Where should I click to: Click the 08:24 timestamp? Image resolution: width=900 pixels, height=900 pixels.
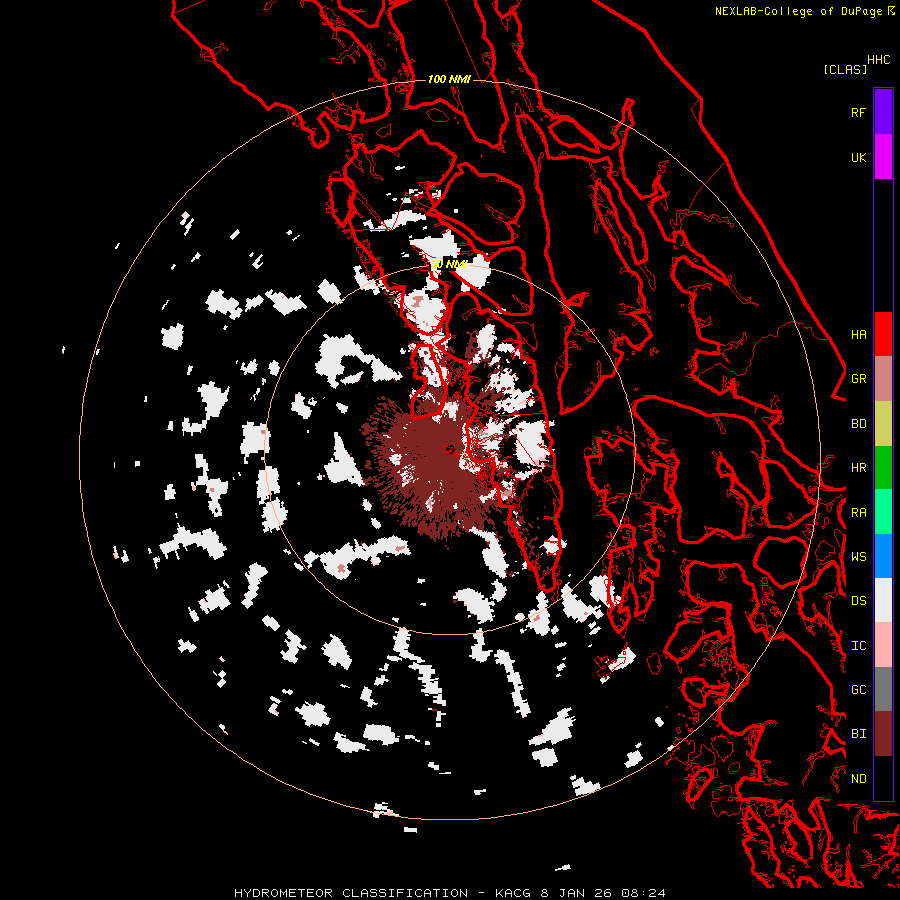[644, 893]
